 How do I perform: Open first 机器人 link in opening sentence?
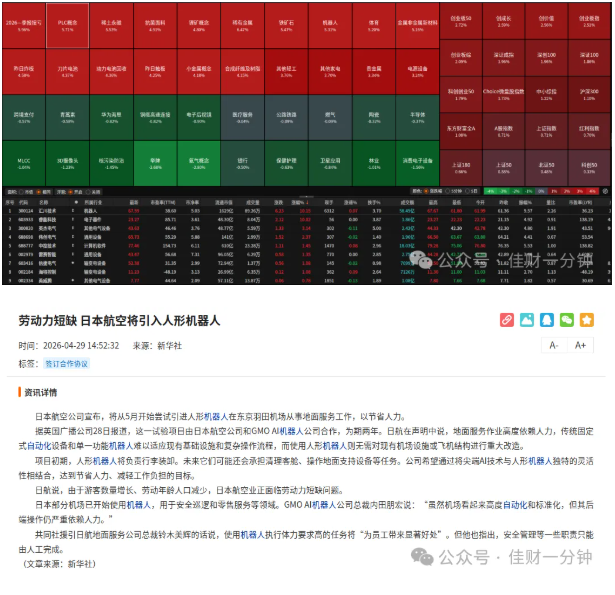[216, 417]
